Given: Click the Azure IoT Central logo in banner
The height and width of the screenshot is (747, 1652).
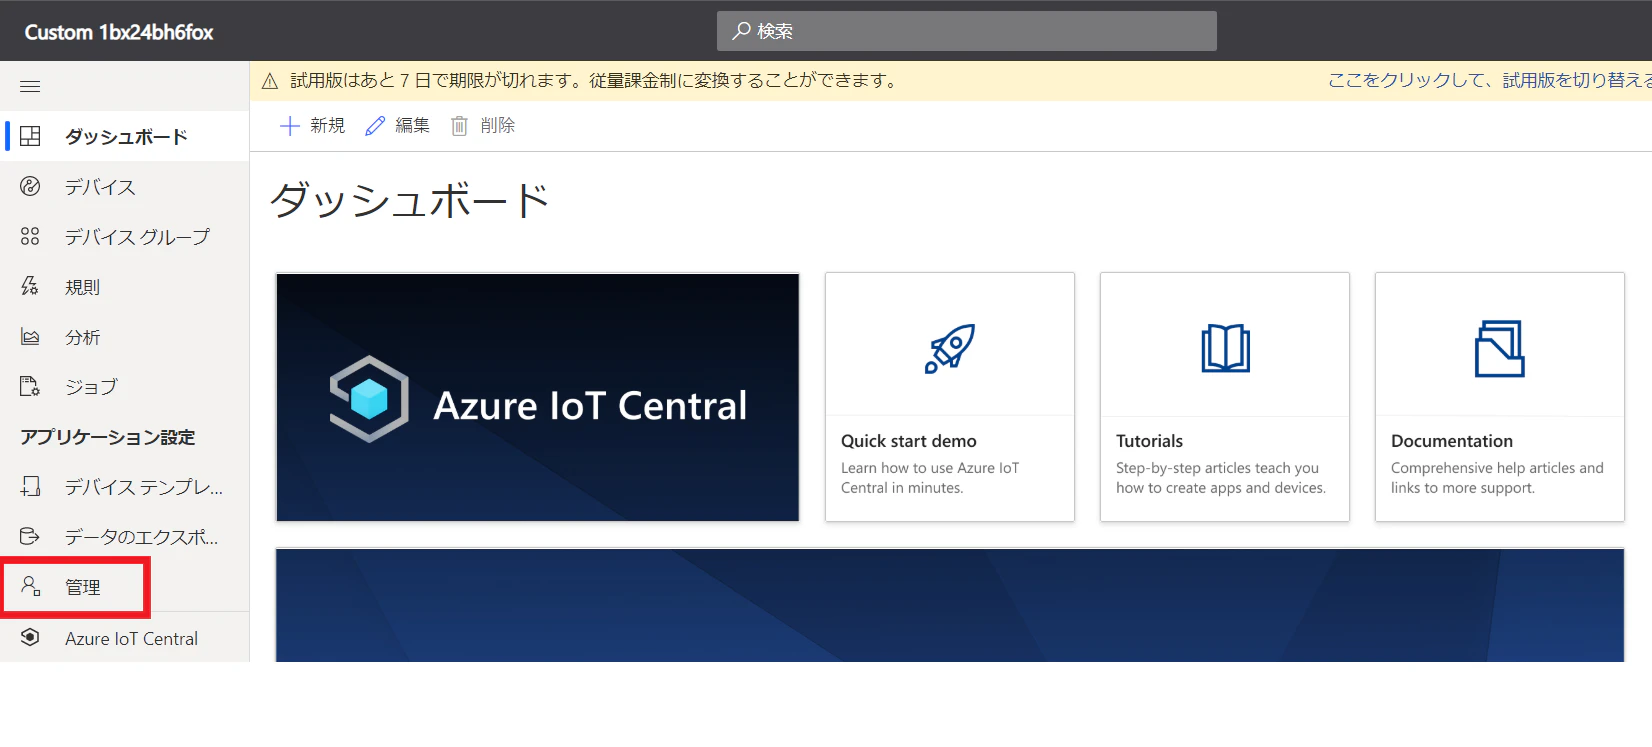Looking at the screenshot, I should point(369,399).
